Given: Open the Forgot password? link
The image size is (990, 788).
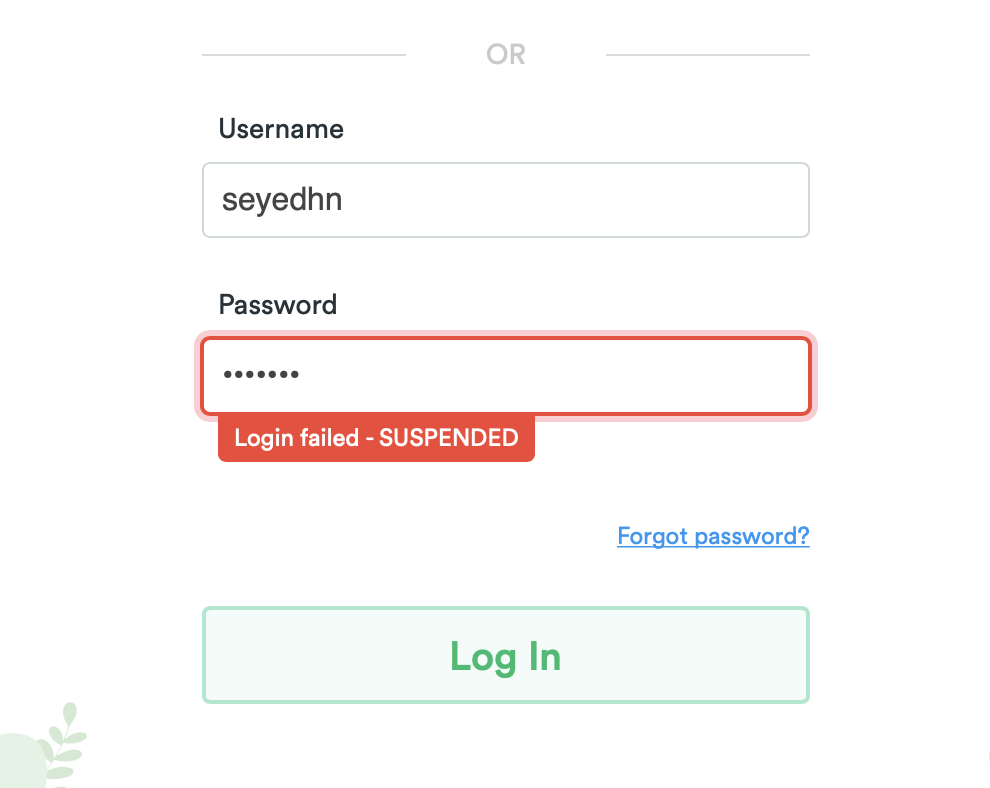Looking at the screenshot, I should [x=713, y=536].
